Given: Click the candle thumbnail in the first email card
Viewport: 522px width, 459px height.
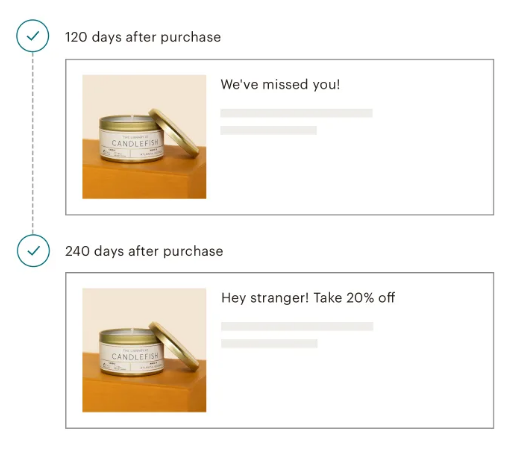Looking at the screenshot, I should 144,137.
